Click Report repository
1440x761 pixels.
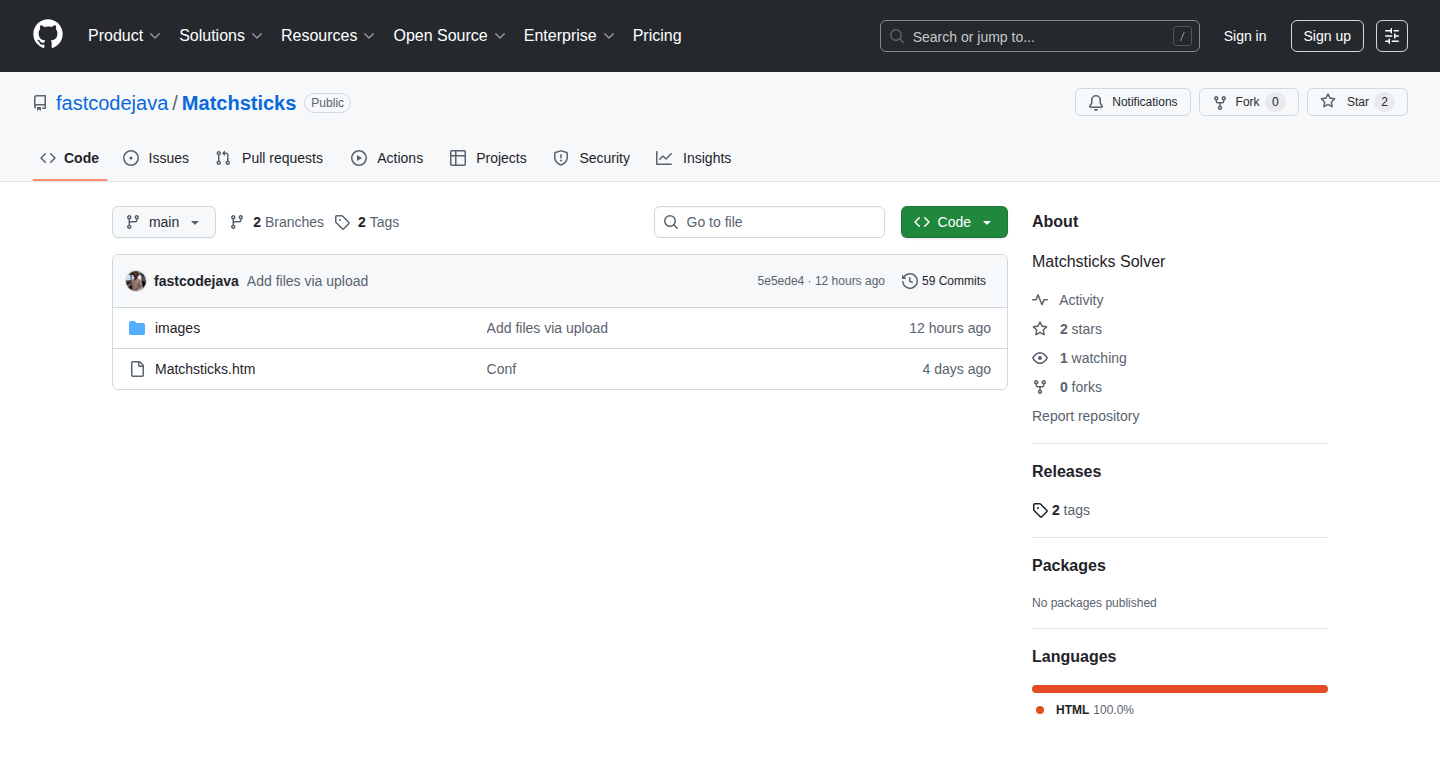(x=1086, y=416)
